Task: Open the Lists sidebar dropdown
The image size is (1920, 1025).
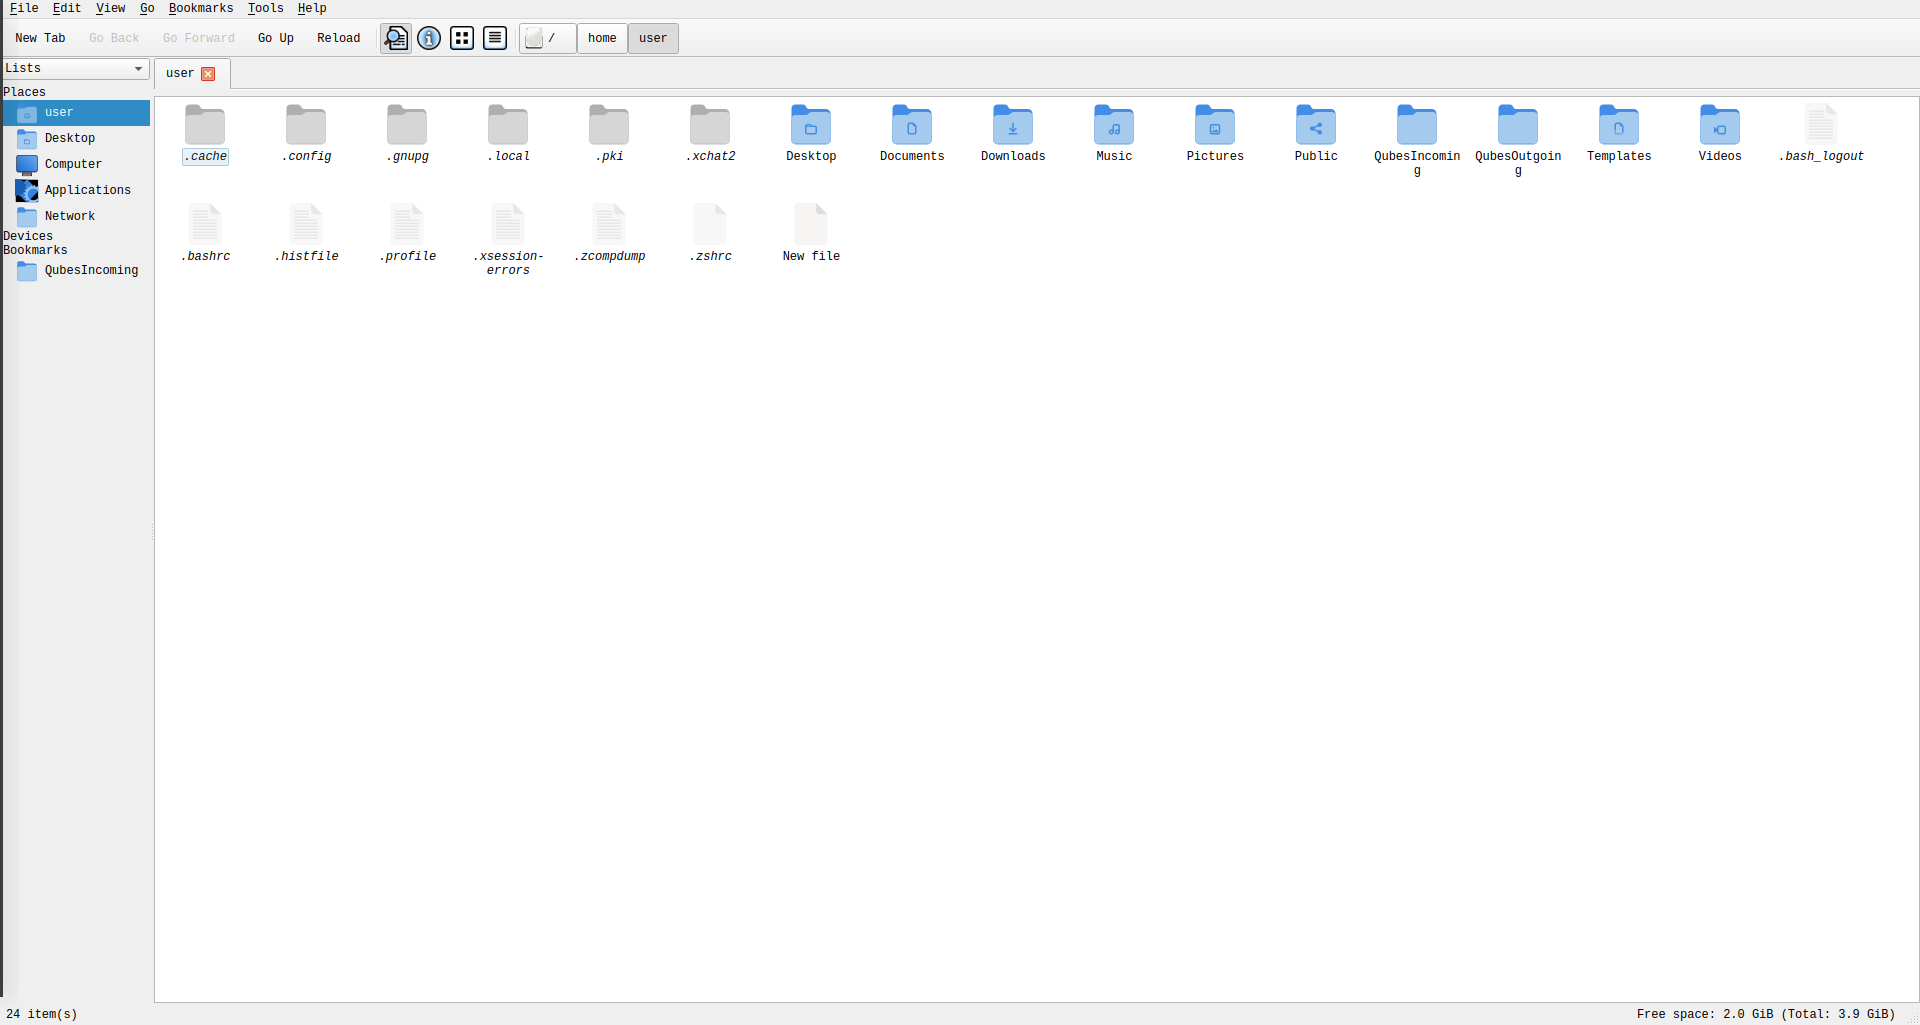Action: (x=75, y=68)
